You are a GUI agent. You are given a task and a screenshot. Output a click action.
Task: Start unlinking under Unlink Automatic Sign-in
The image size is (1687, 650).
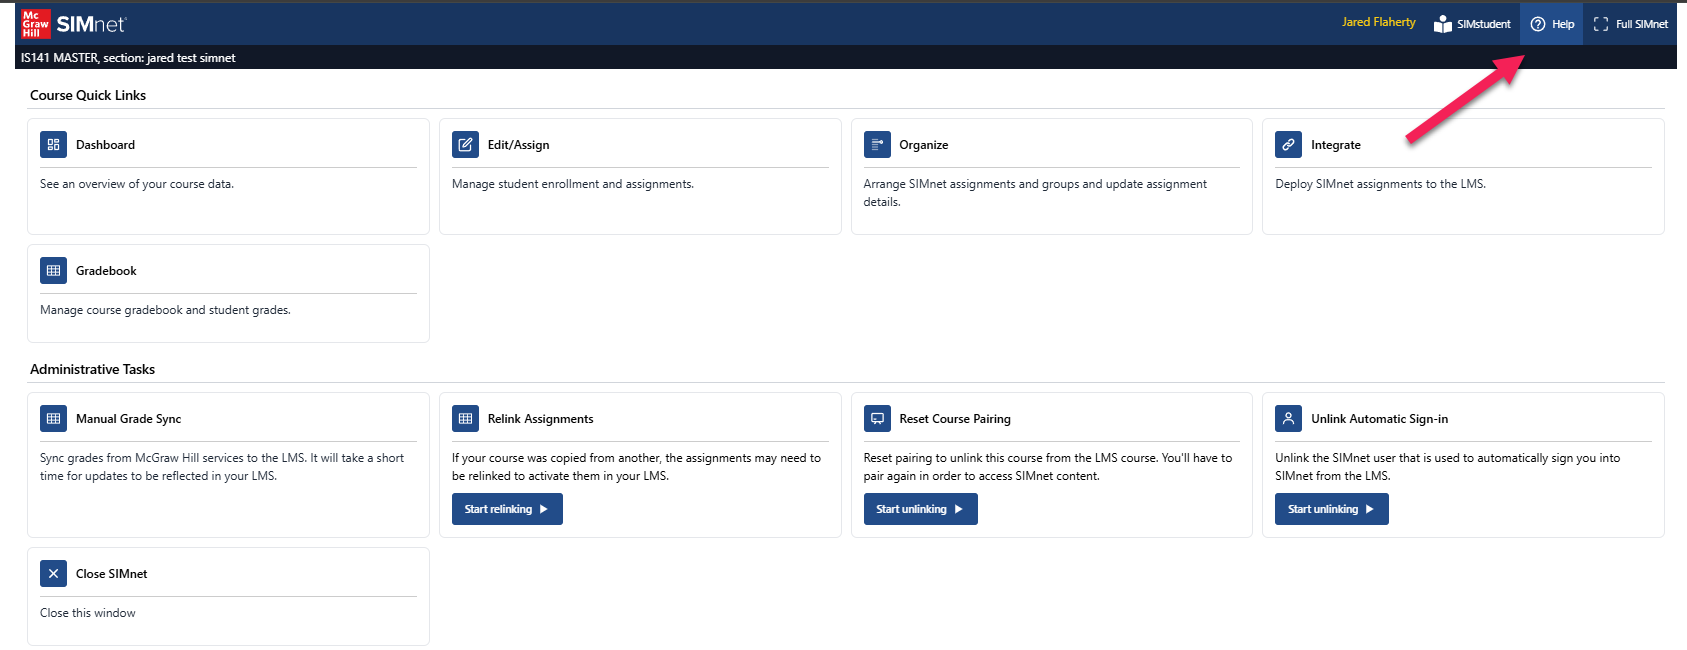click(x=1331, y=509)
